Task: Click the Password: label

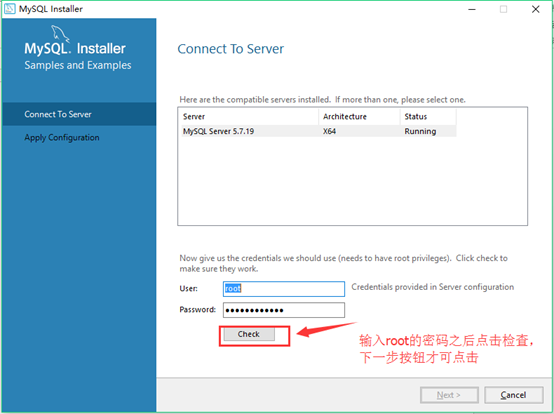Action: [x=198, y=310]
